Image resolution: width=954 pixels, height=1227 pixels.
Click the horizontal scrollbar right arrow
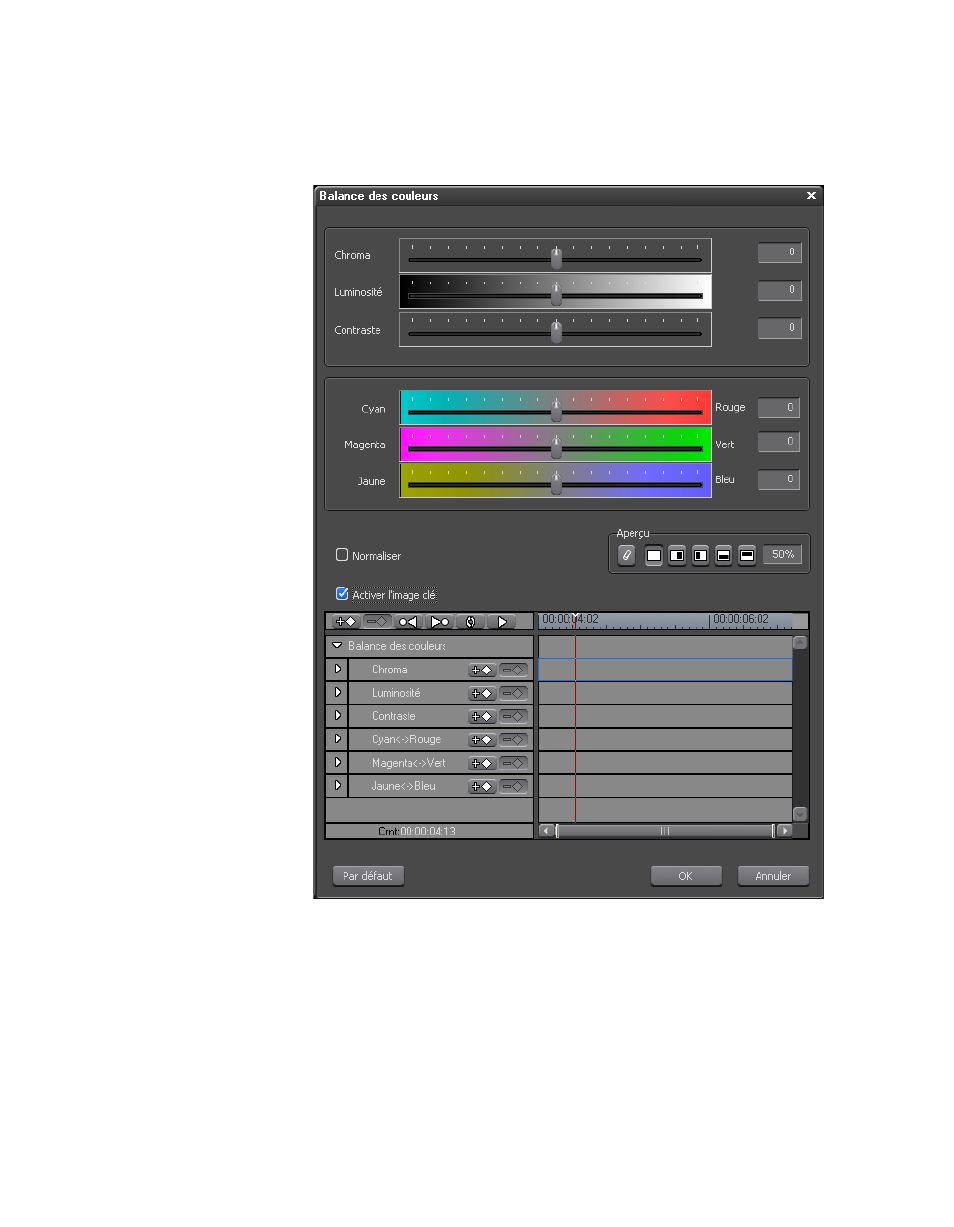tap(785, 831)
